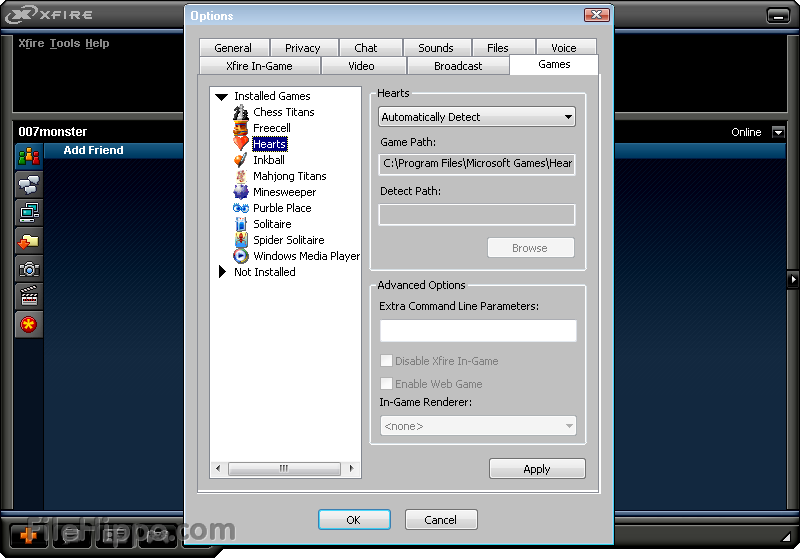Click the Purble Place game icon
Viewport: 800px width, 558px height.
click(241, 208)
